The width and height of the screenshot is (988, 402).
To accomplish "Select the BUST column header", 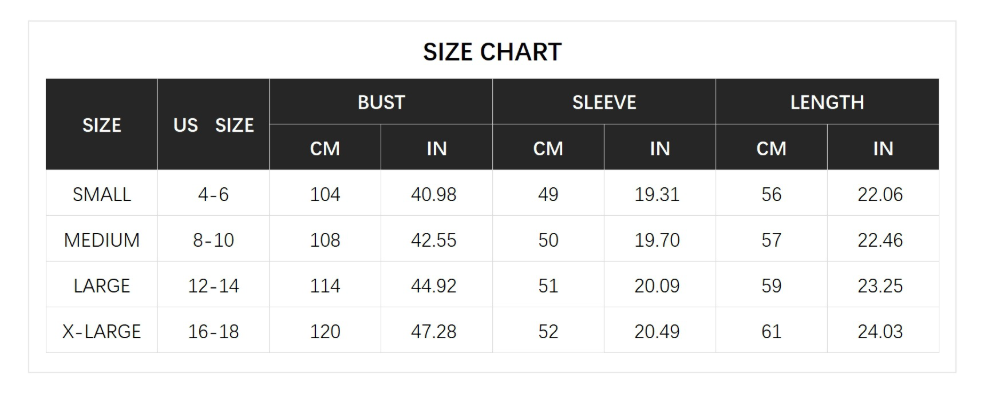I will tap(381, 102).
